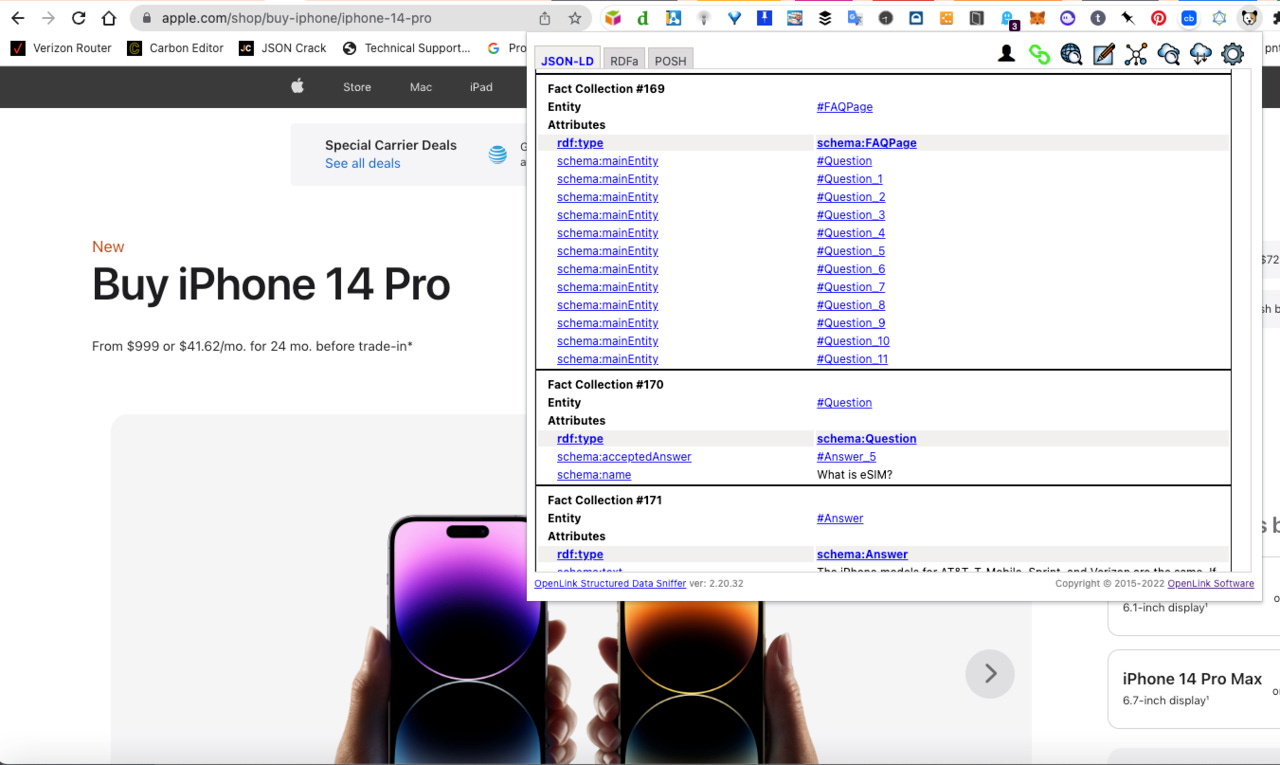Click the blue funnel extension icon
The height and width of the screenshot is (765, 1280).
point(734,18)
